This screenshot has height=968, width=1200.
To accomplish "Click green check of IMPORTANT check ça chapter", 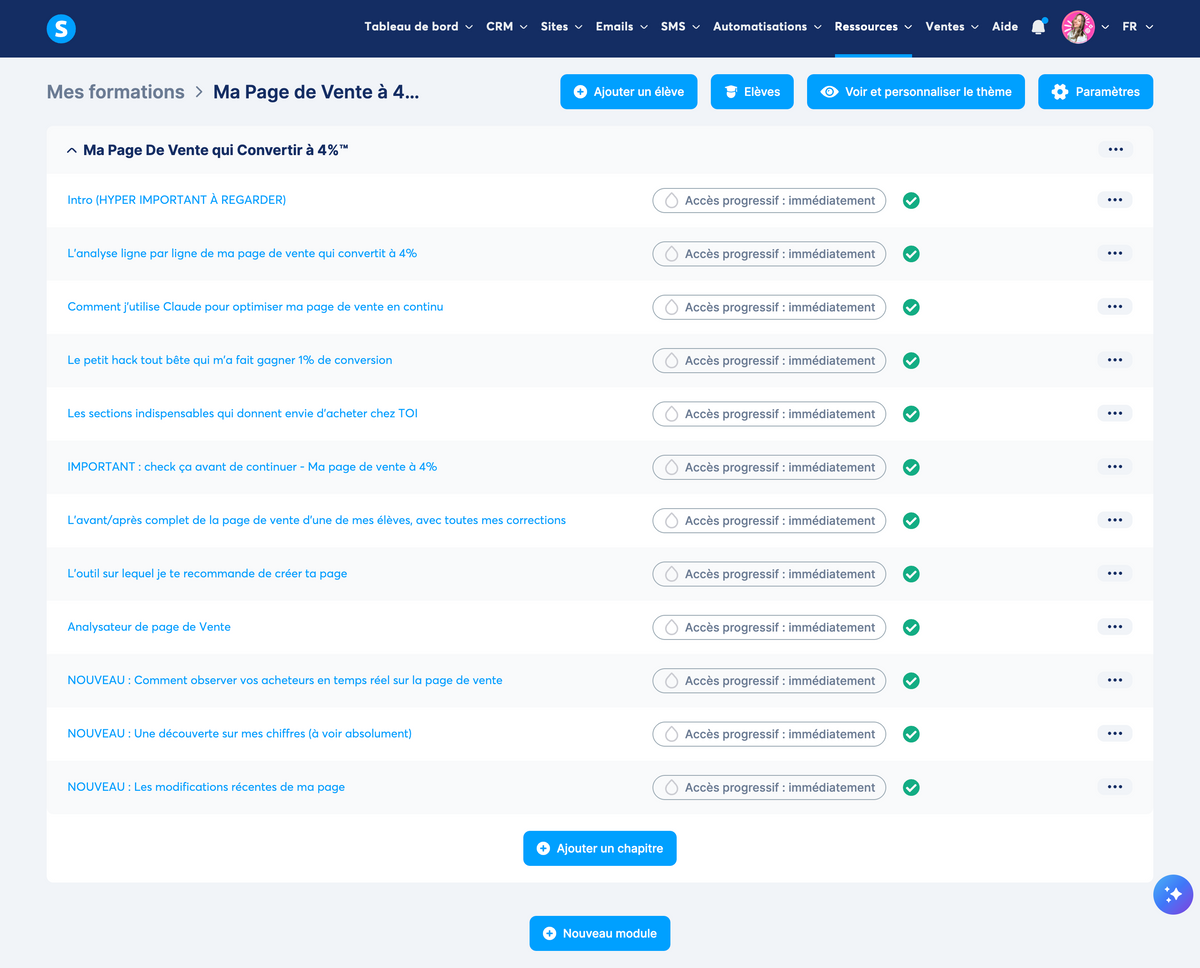I will pos(911,467).
